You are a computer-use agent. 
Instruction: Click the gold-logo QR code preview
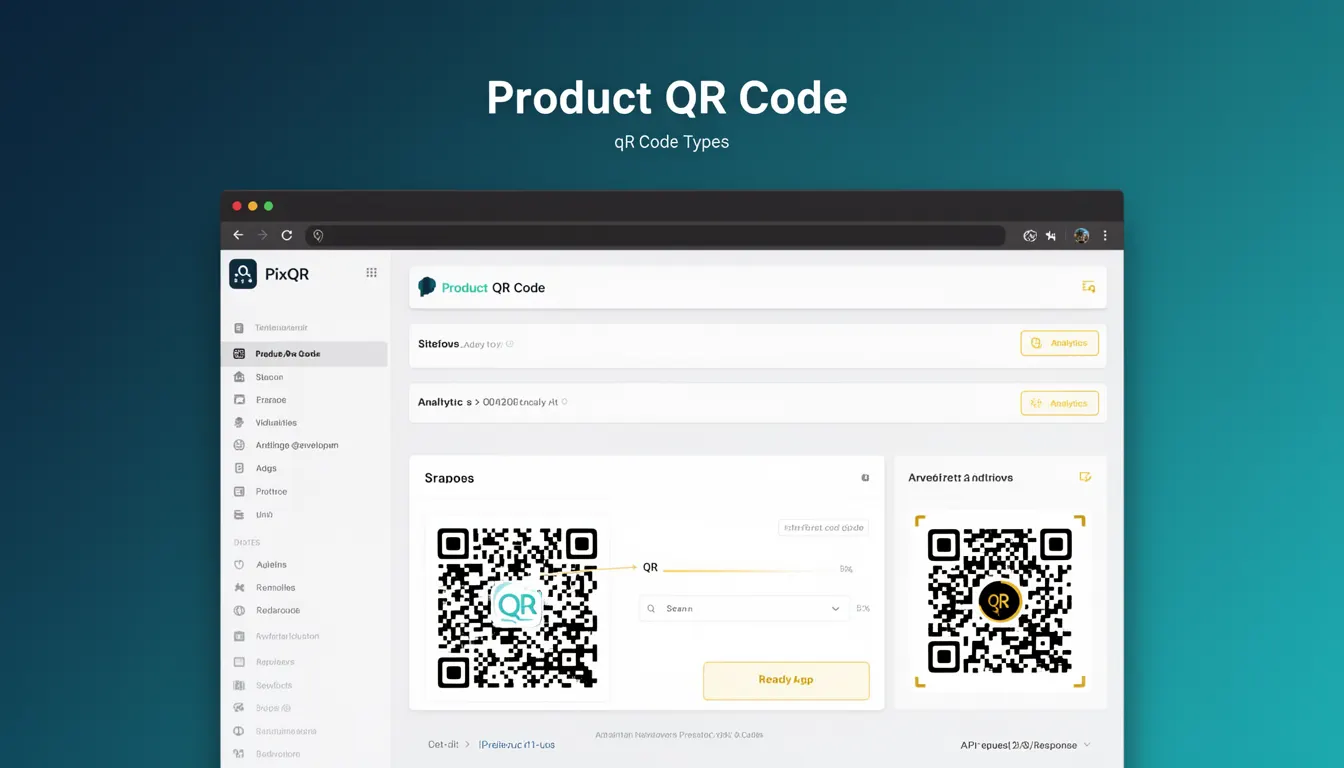(1000, 601)
